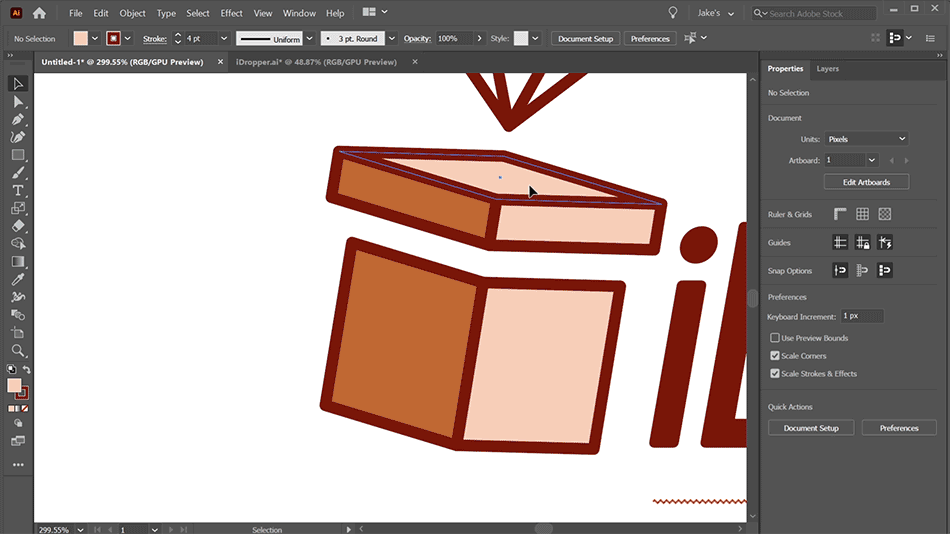Screen dimensions: 950x534
Task: Uncheck Scale Corners
Action: point(775,356)
